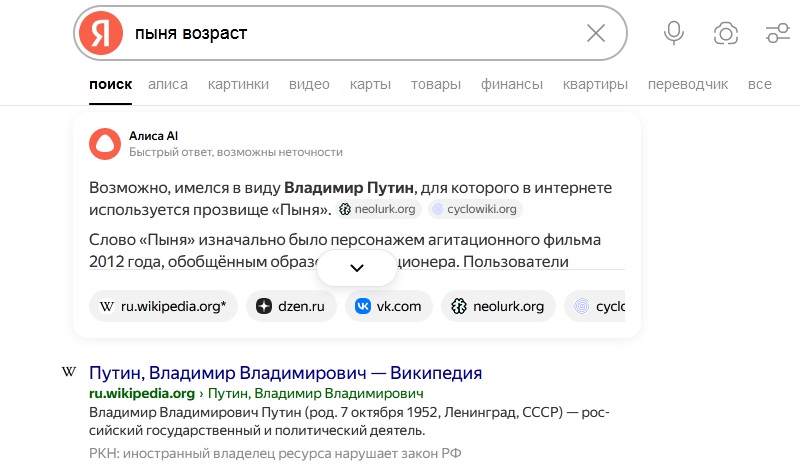Select the 'поиск' tab

click(x=110, y=84)
